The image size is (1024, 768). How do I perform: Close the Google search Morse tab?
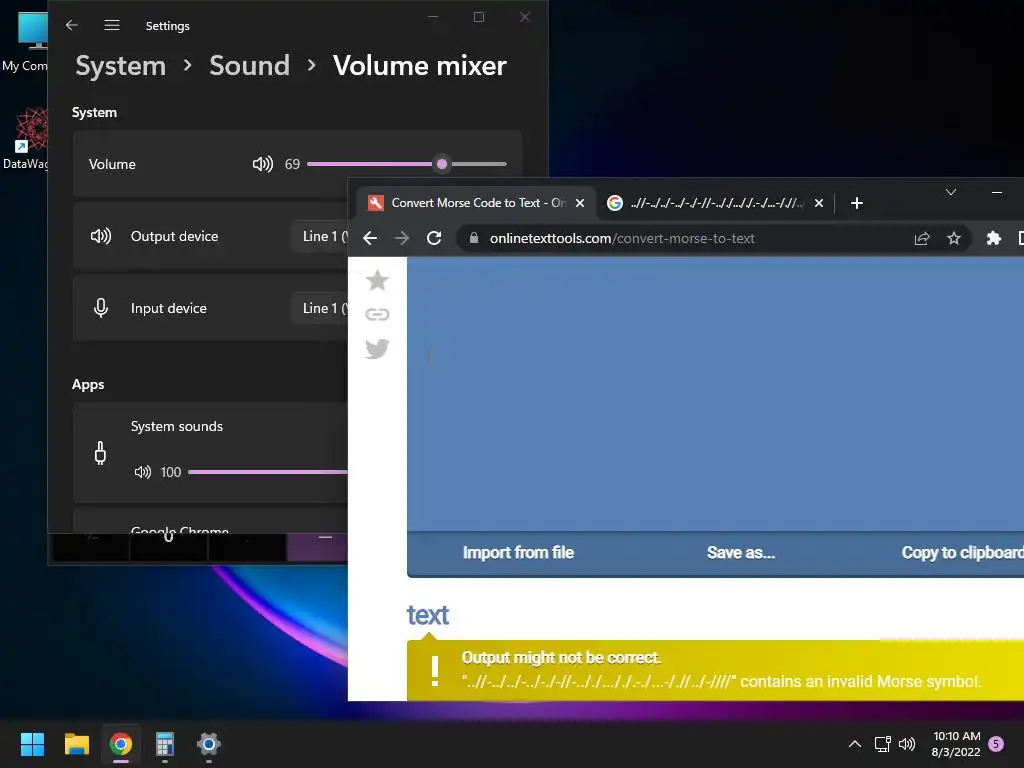tap(818, 203)
